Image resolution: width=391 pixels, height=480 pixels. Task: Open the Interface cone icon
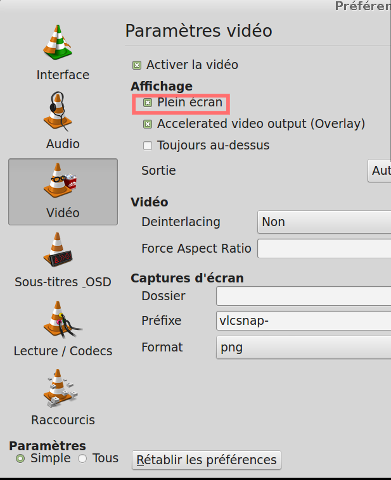58,42
